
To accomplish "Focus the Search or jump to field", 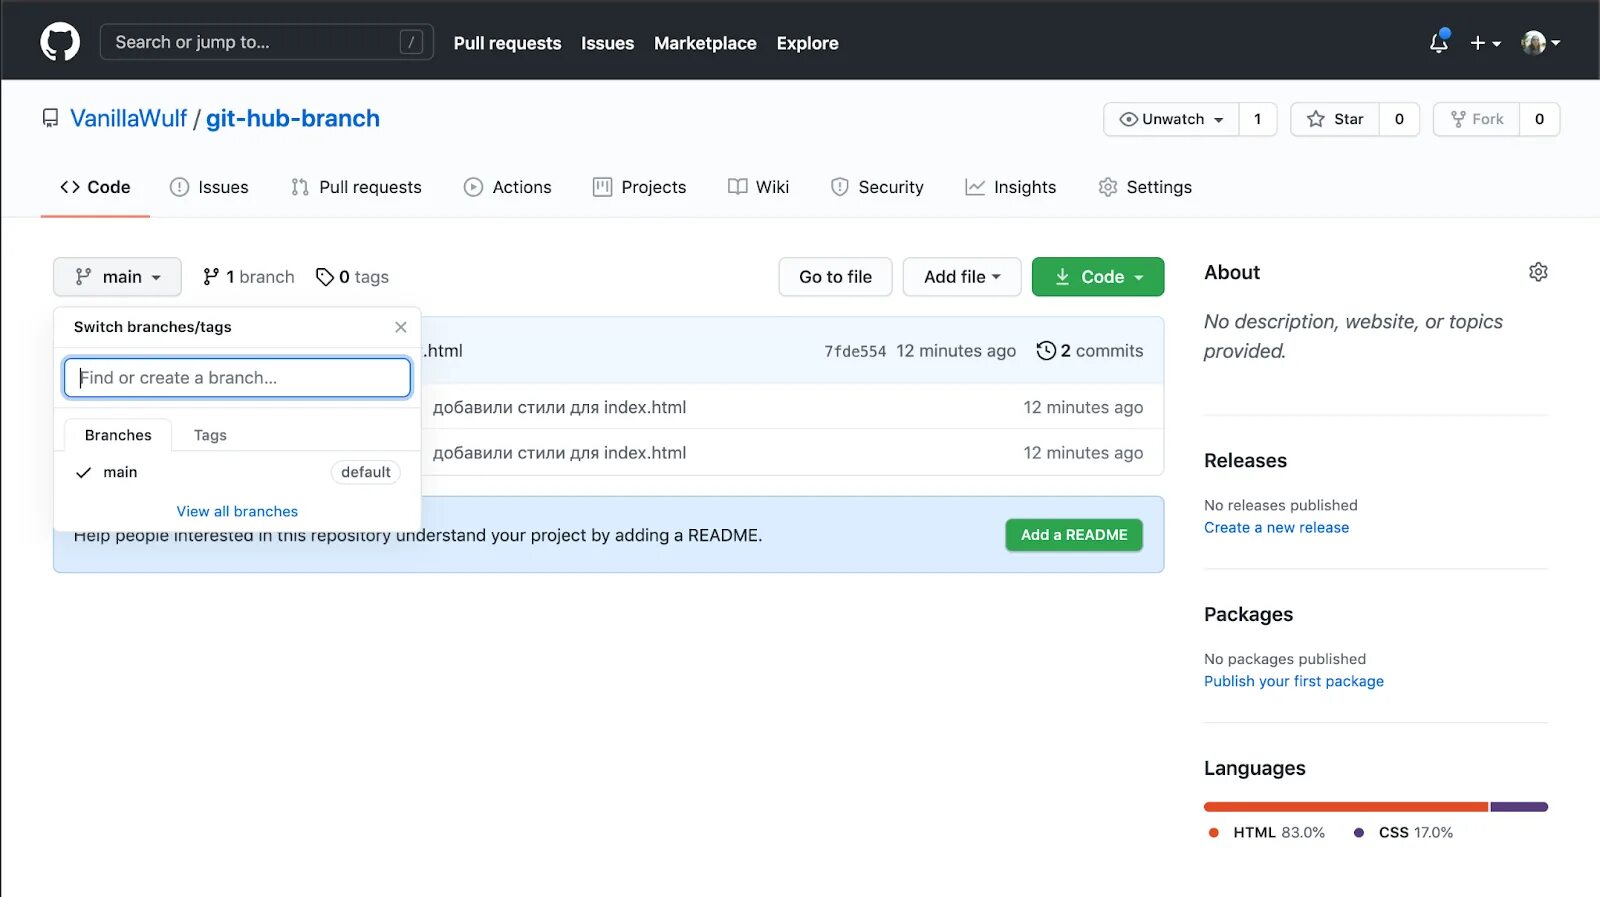I will pyautogui.click(x=266, y=42).
